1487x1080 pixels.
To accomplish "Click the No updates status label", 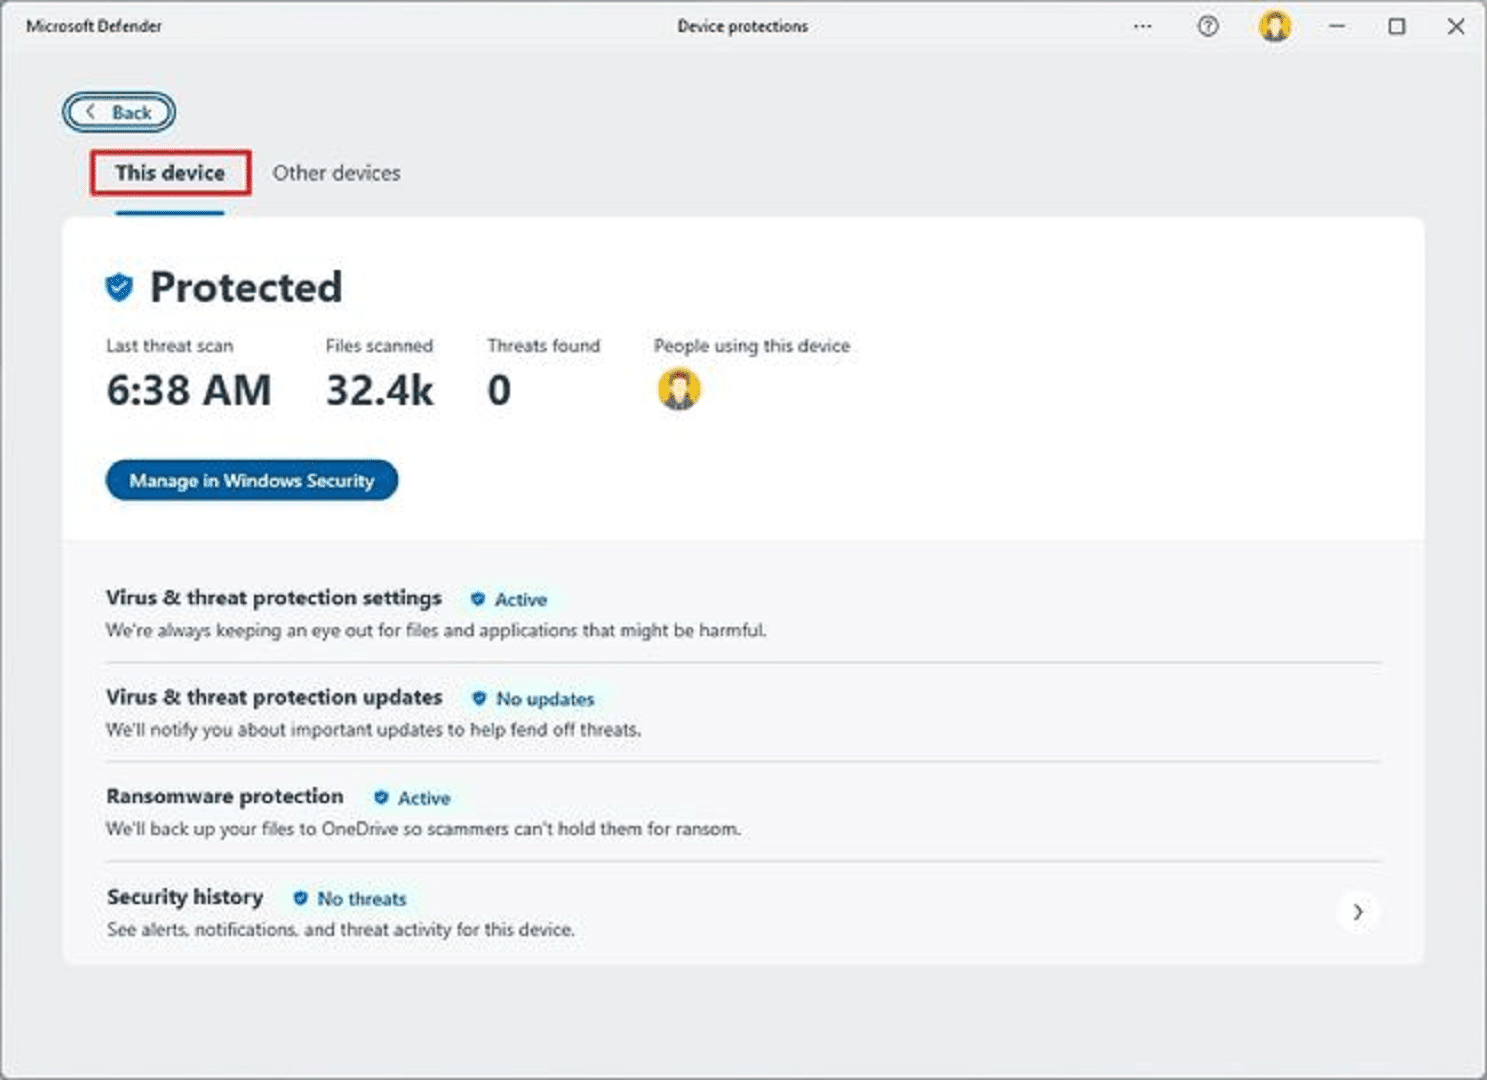I will [x=545, y=699].
